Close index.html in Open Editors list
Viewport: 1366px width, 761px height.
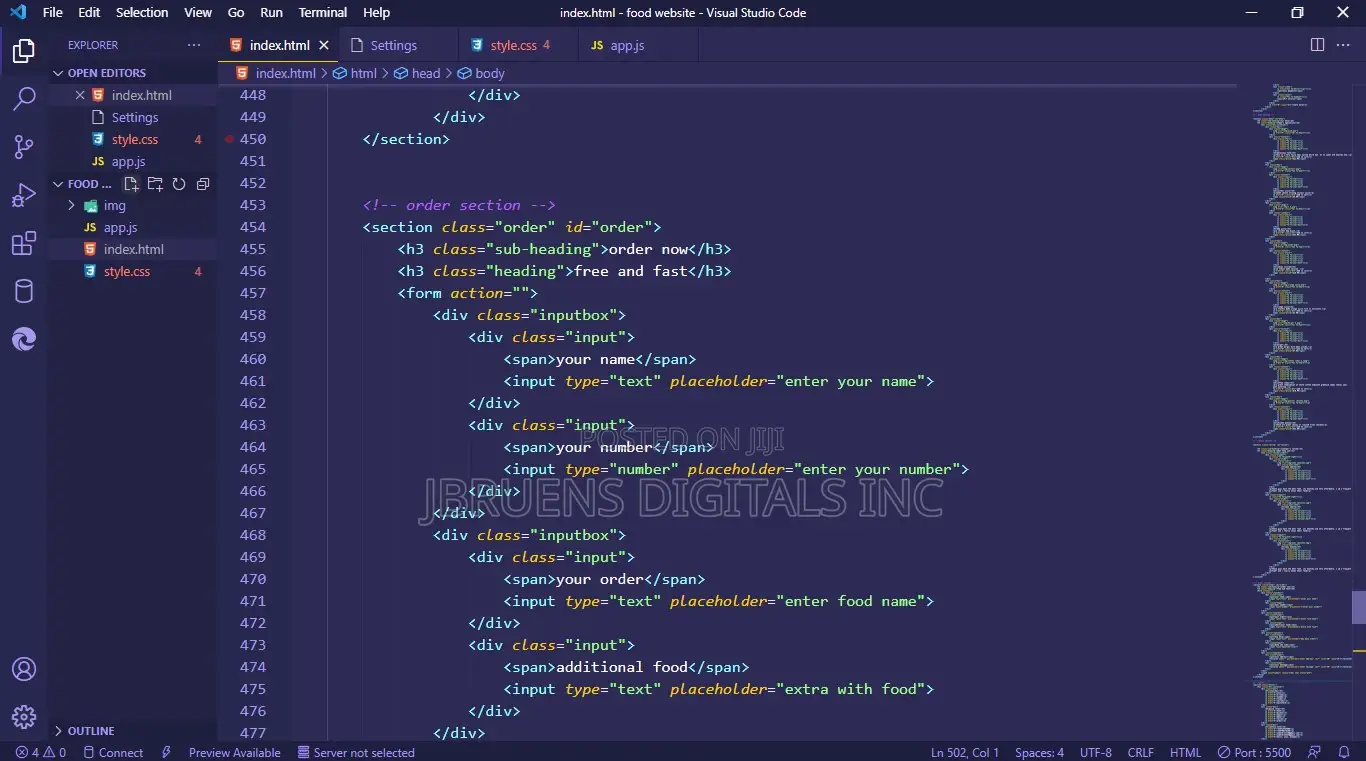pyautogui.click(x=80, y=95)
